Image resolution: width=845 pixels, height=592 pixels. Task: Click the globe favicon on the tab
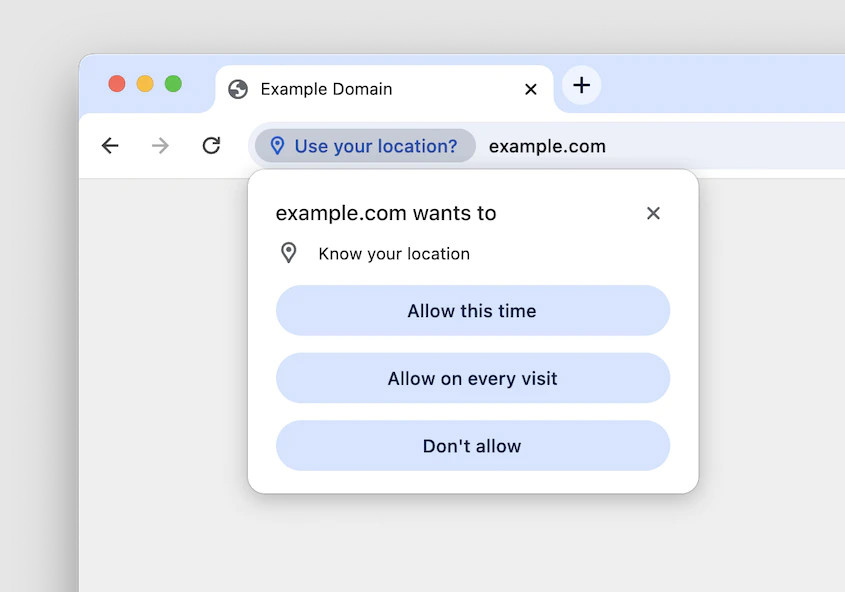coord(238,89)
